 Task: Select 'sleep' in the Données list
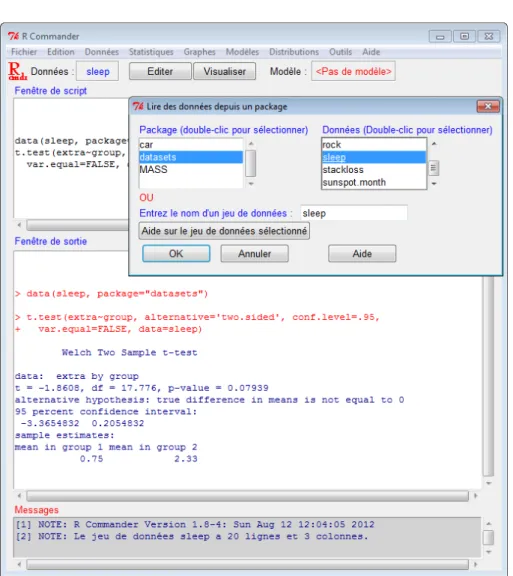point(374,157)
